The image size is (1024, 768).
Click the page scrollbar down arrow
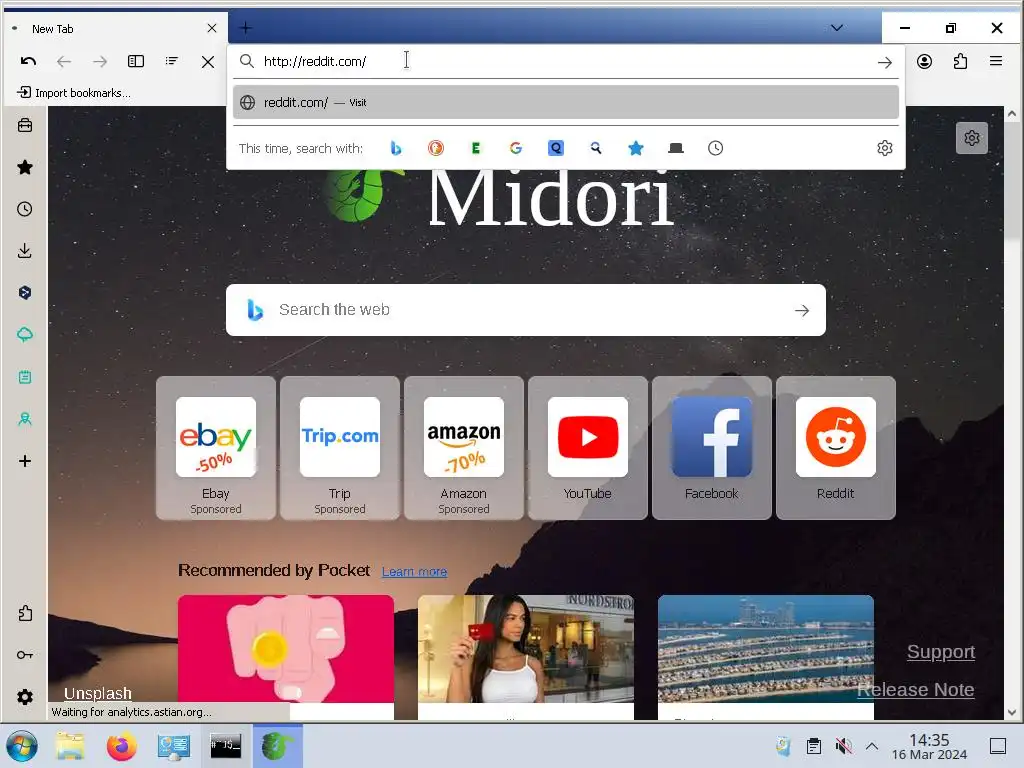coord(1012,712)
